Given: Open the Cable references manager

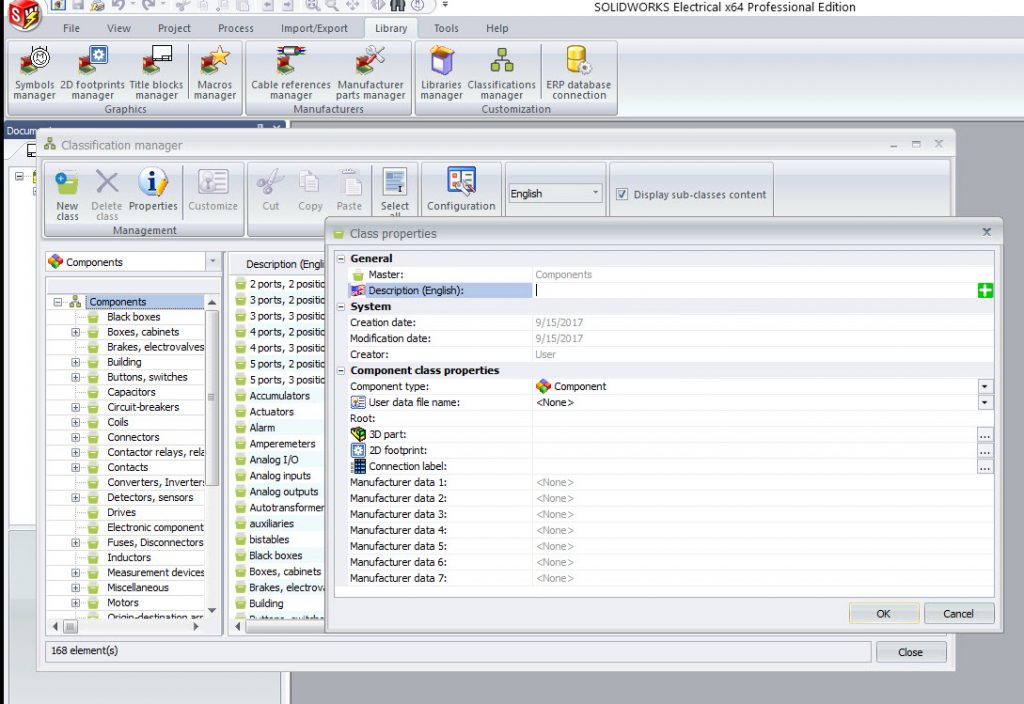Looking at the screenshot, I should (x=291, y=72).
